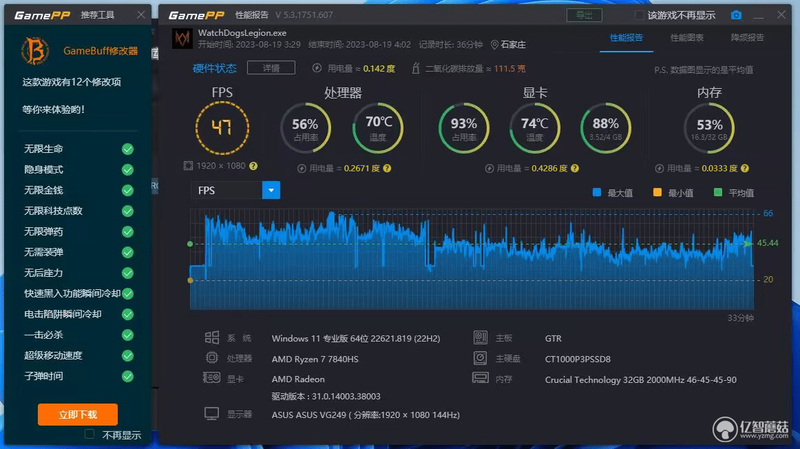Toggle the 隐身模式 green check
Image resolution: width=800 pixels, height=449 pixels.
click(128, 170)
